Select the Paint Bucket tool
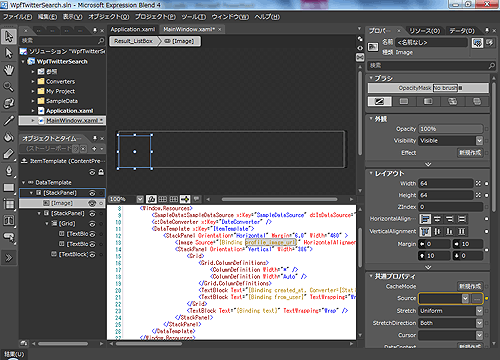This screenshot has width=500, height=360. pos(9,137)
